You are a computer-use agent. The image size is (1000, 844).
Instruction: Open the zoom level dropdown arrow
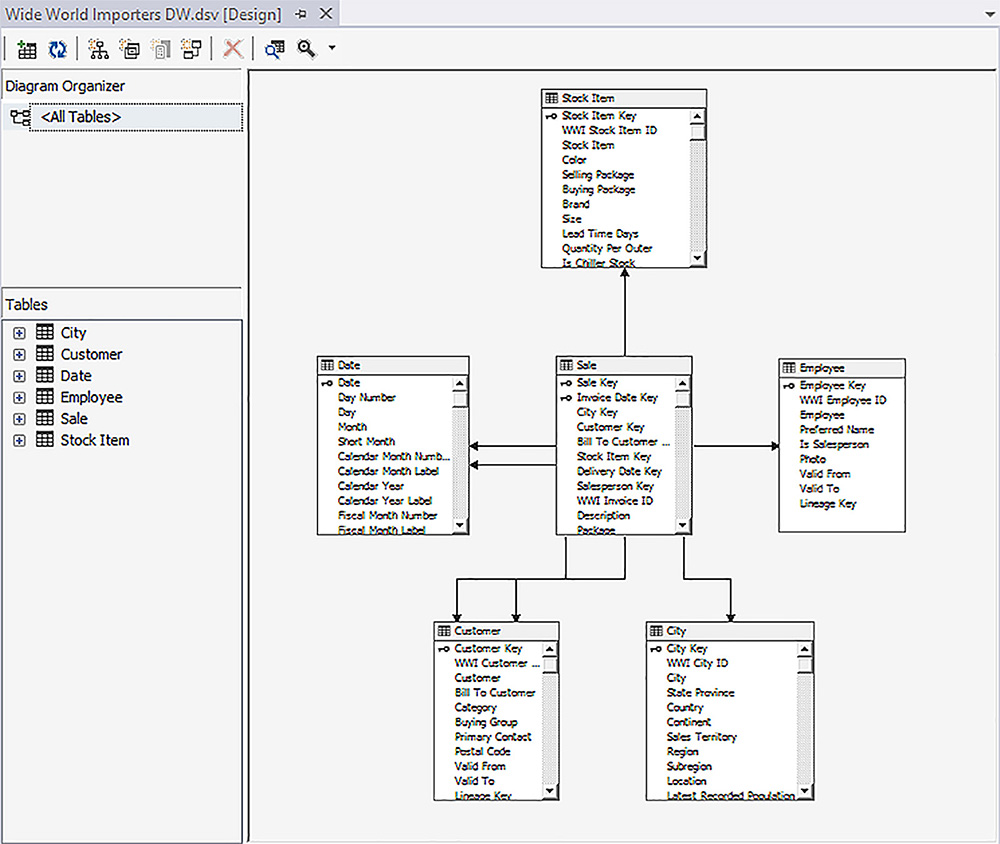click(x=332, y=48)
